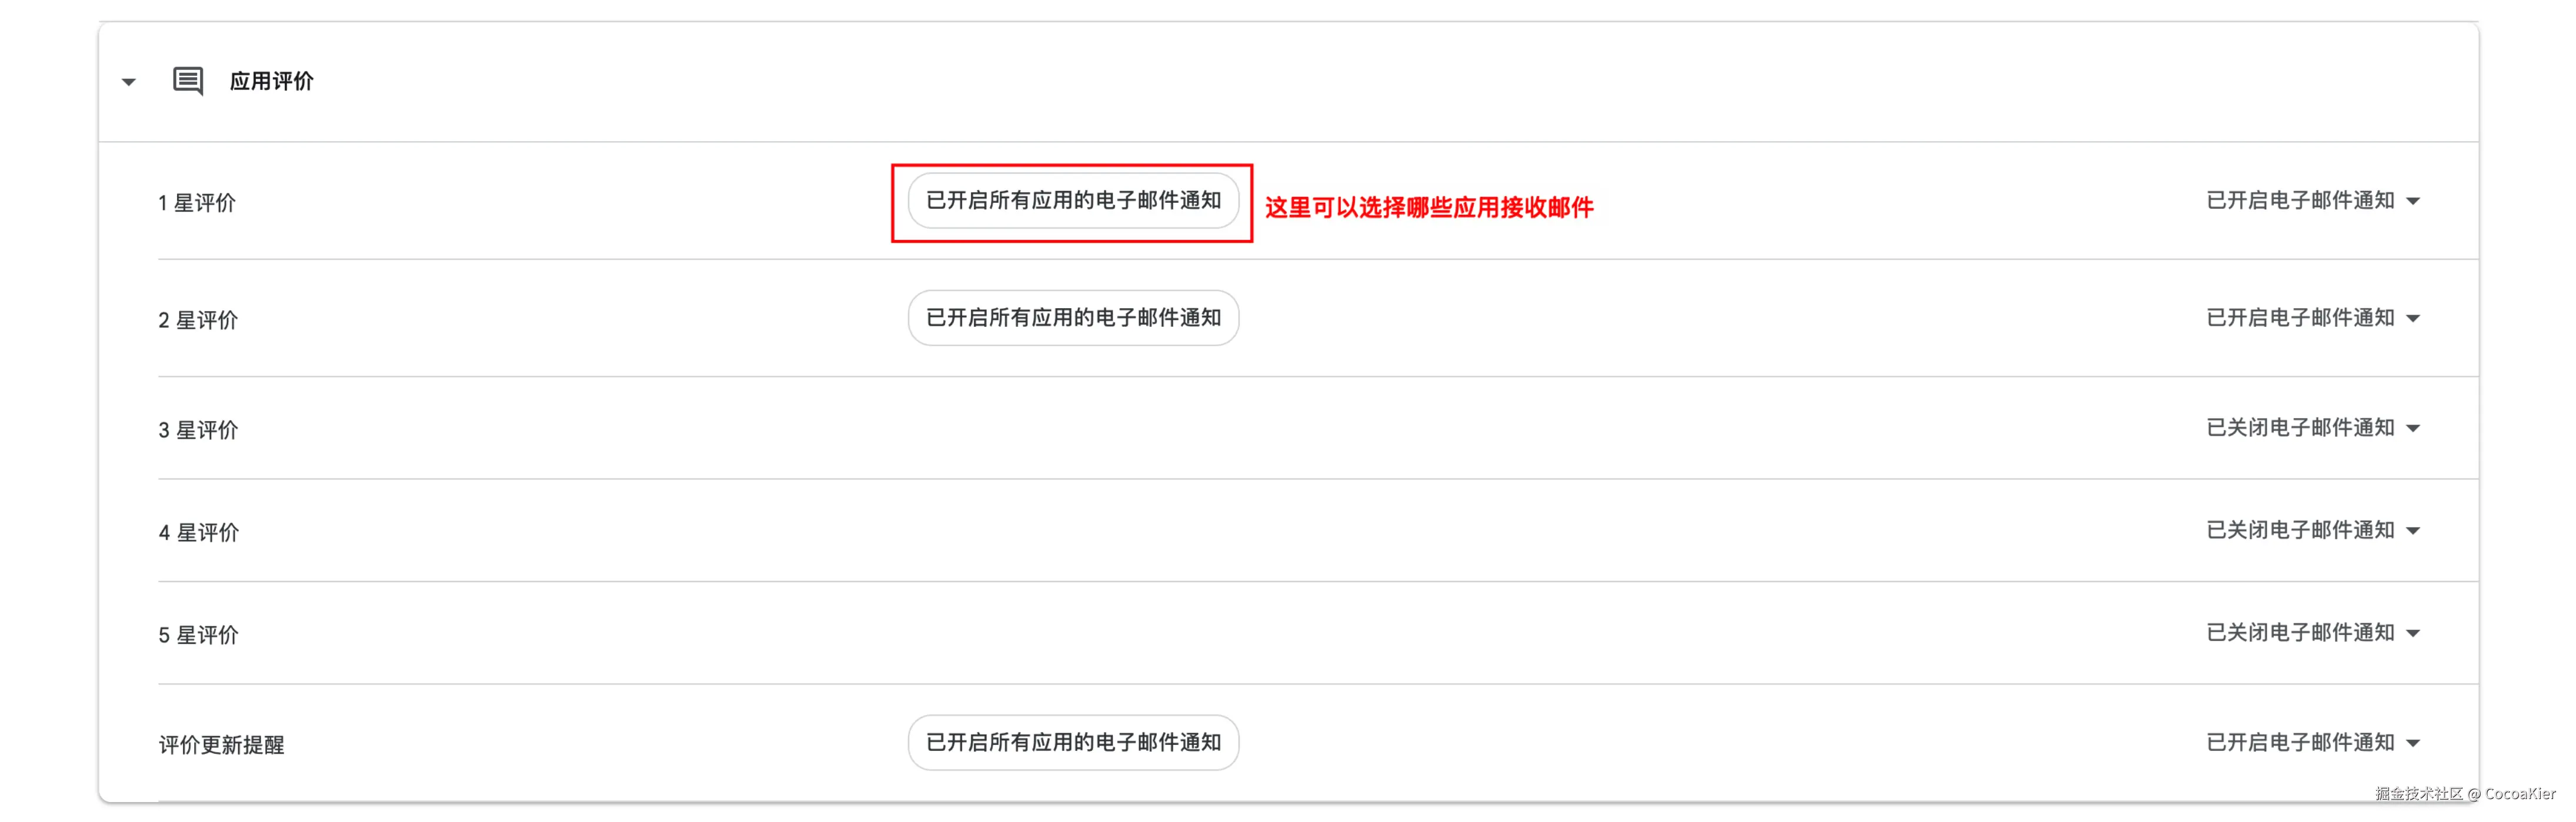
Task: Open app selection chip for 2 星评价
Action: [x=1073, y=318]
